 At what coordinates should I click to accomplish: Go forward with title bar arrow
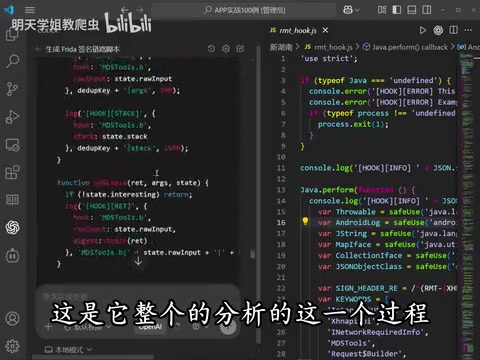coord(140,10)
